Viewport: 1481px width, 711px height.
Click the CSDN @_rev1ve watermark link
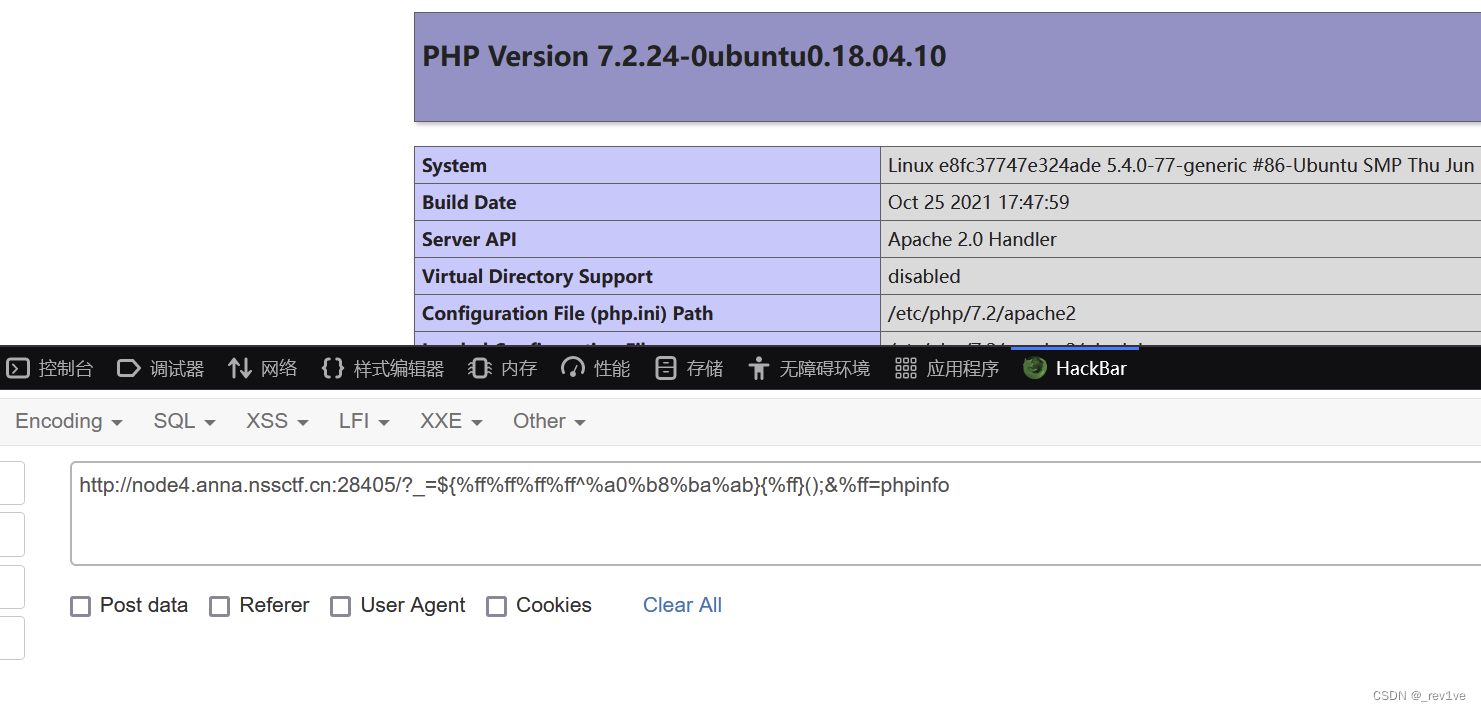click(1420, 695)
